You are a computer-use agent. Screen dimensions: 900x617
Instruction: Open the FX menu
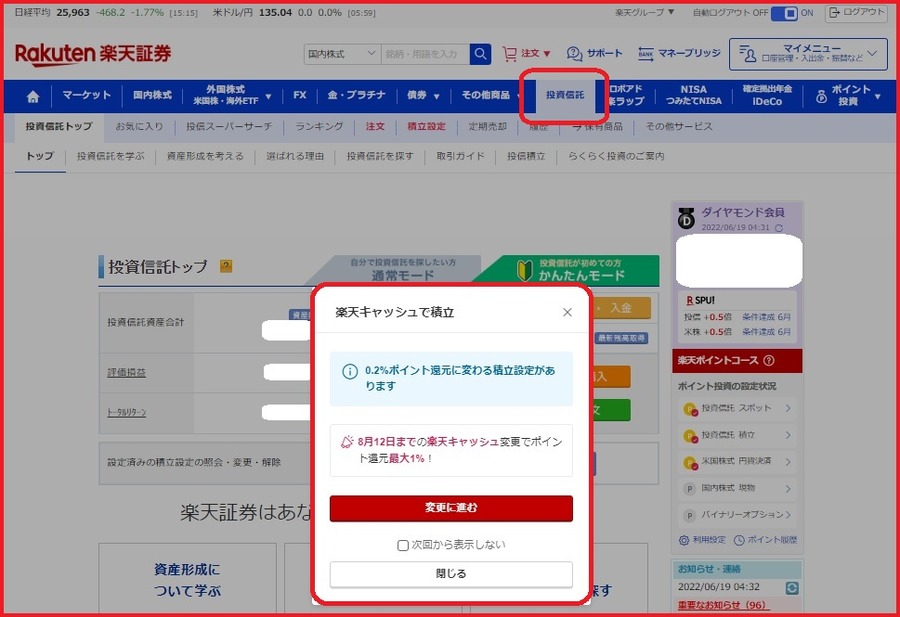[x=300, y=95]
